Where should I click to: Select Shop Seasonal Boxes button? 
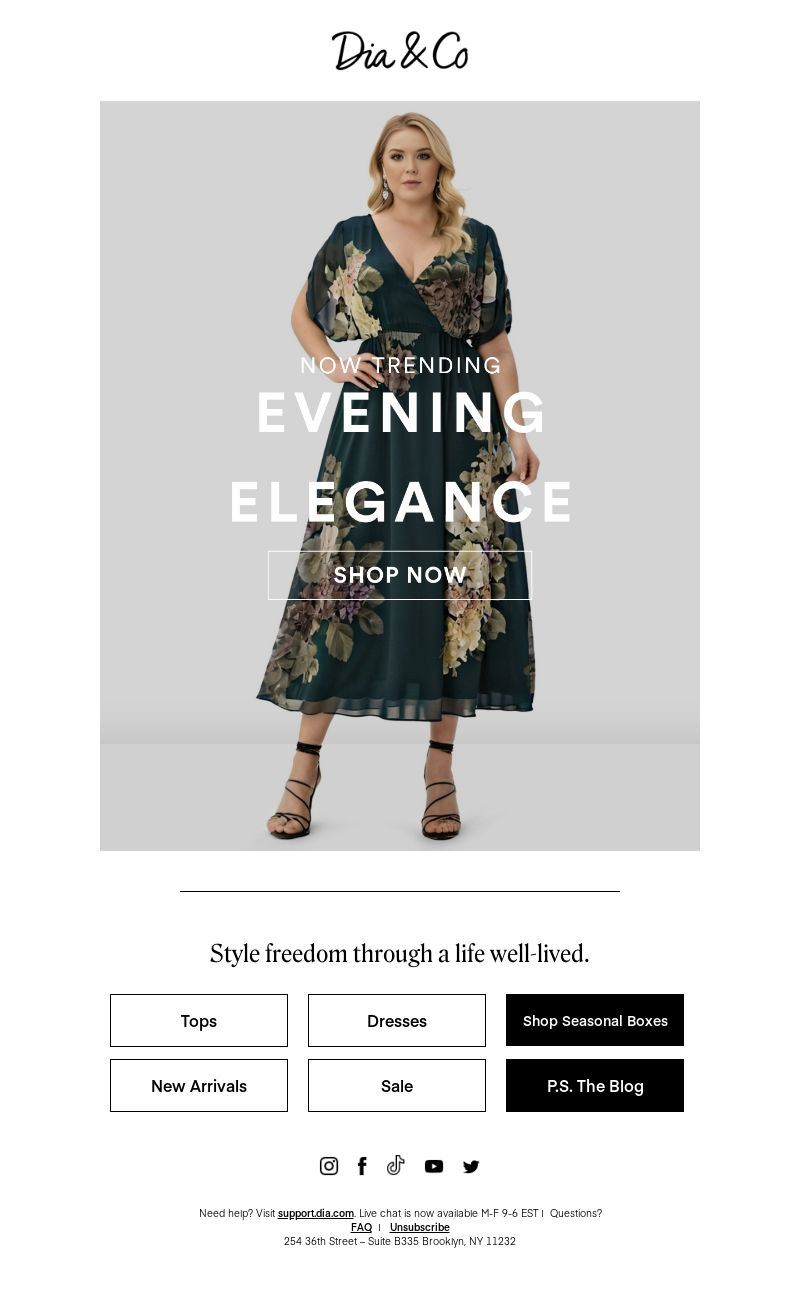tap(595, 1021)
